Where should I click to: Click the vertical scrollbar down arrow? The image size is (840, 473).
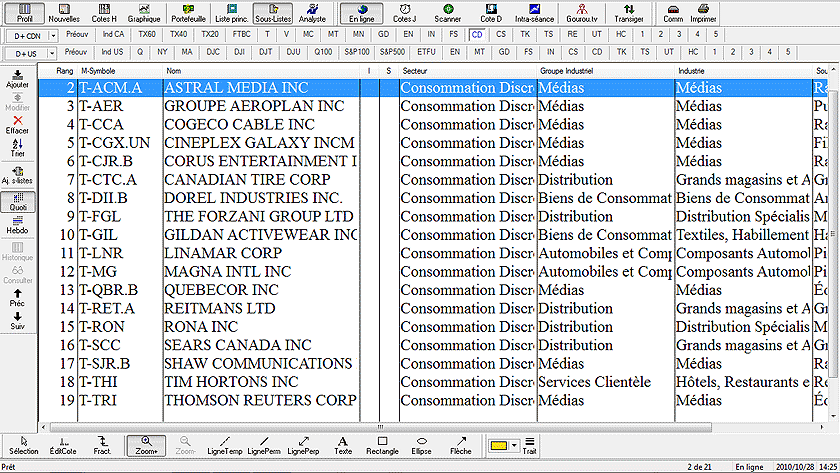834,416
